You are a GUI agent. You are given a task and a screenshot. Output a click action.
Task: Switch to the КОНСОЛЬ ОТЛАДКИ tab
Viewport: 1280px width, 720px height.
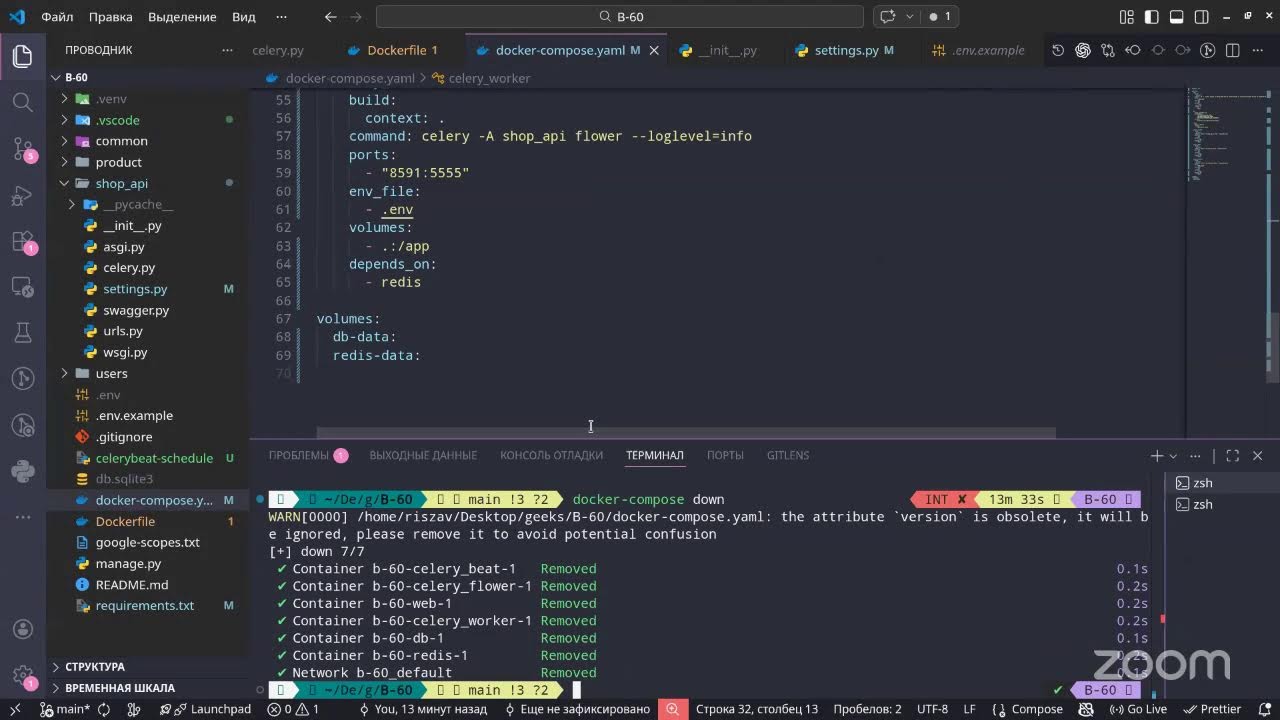click(551, 455)
